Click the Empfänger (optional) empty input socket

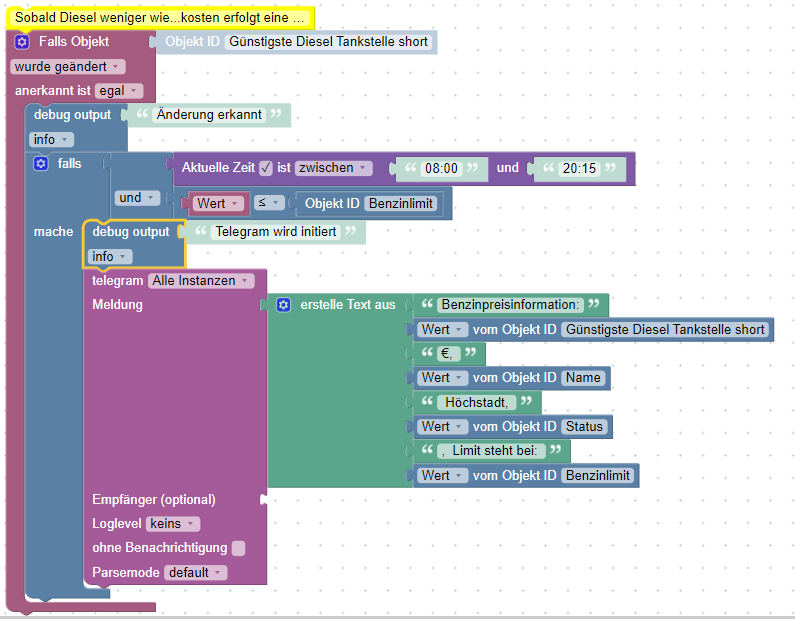coord(263,500)
